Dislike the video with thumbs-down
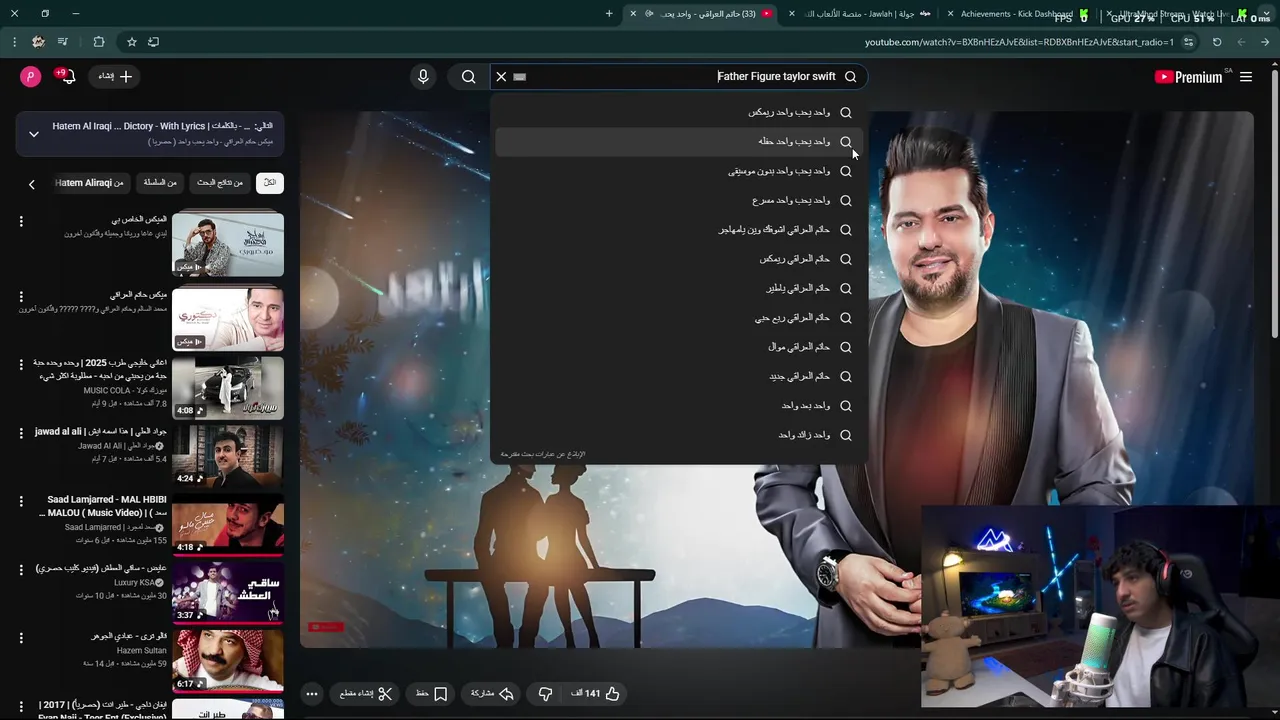Screen dimensions: 1280x720 tap(545, 693)
